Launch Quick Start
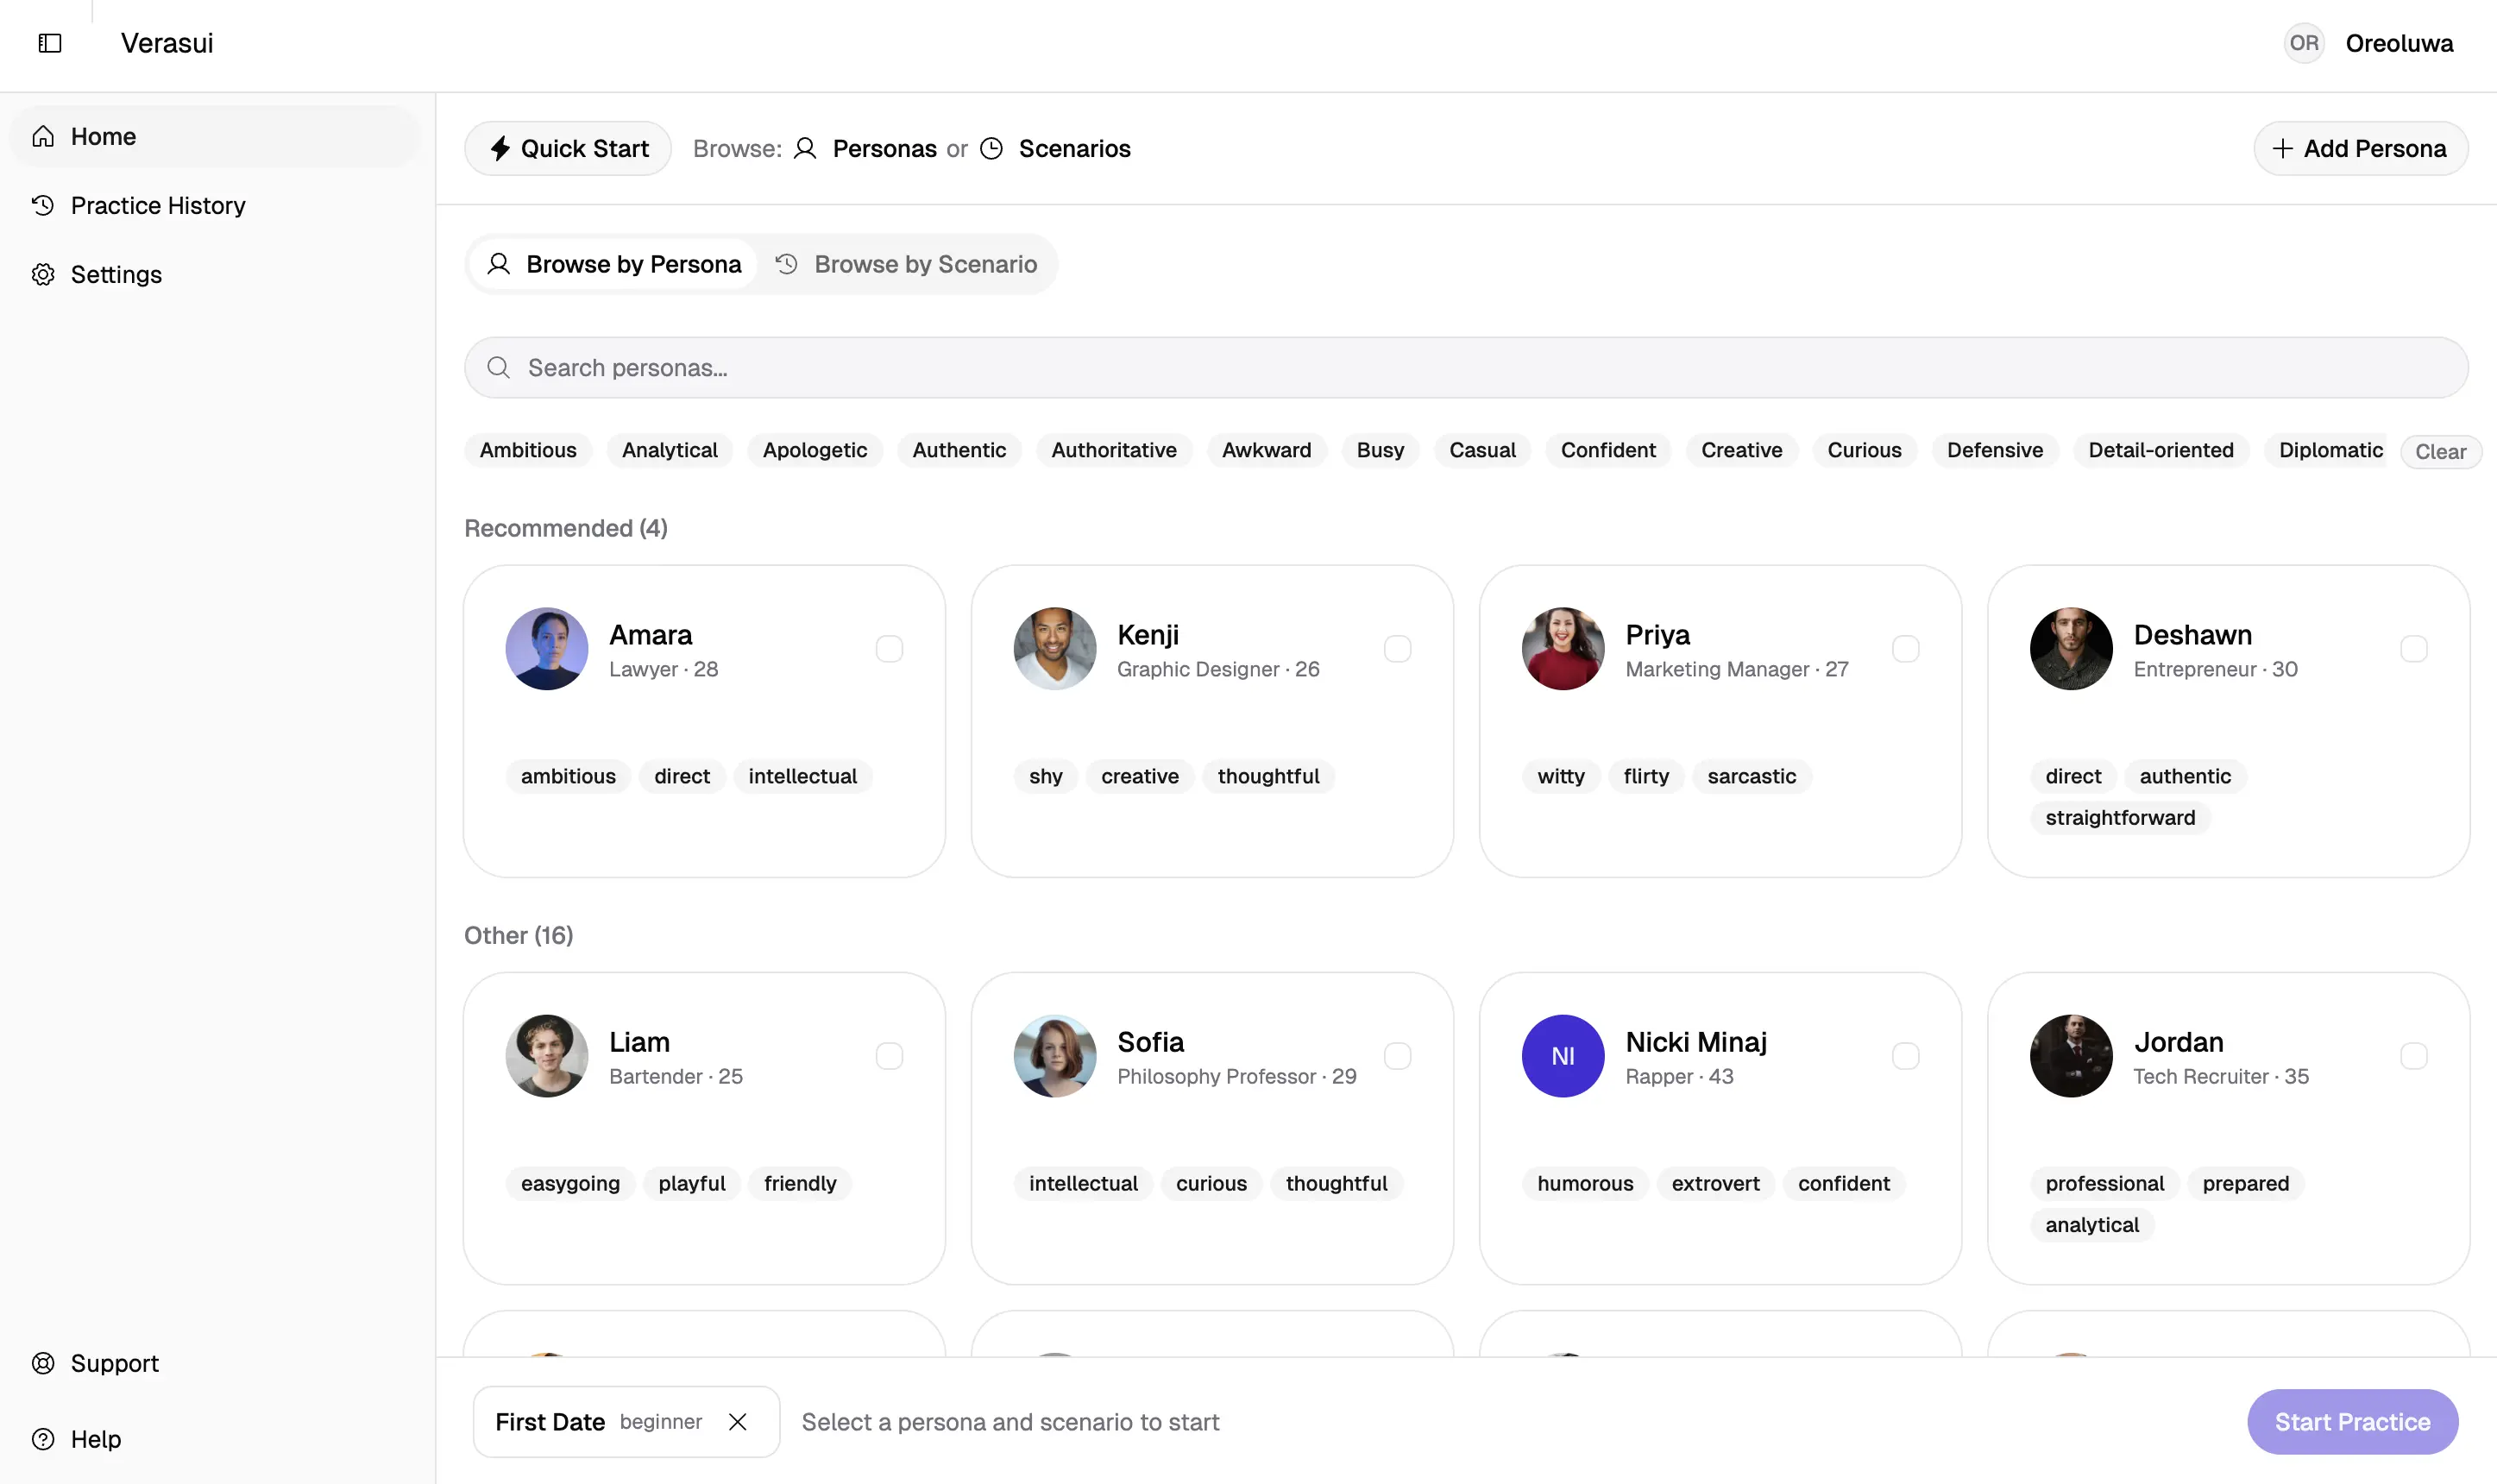 click(x=568, y=148)
